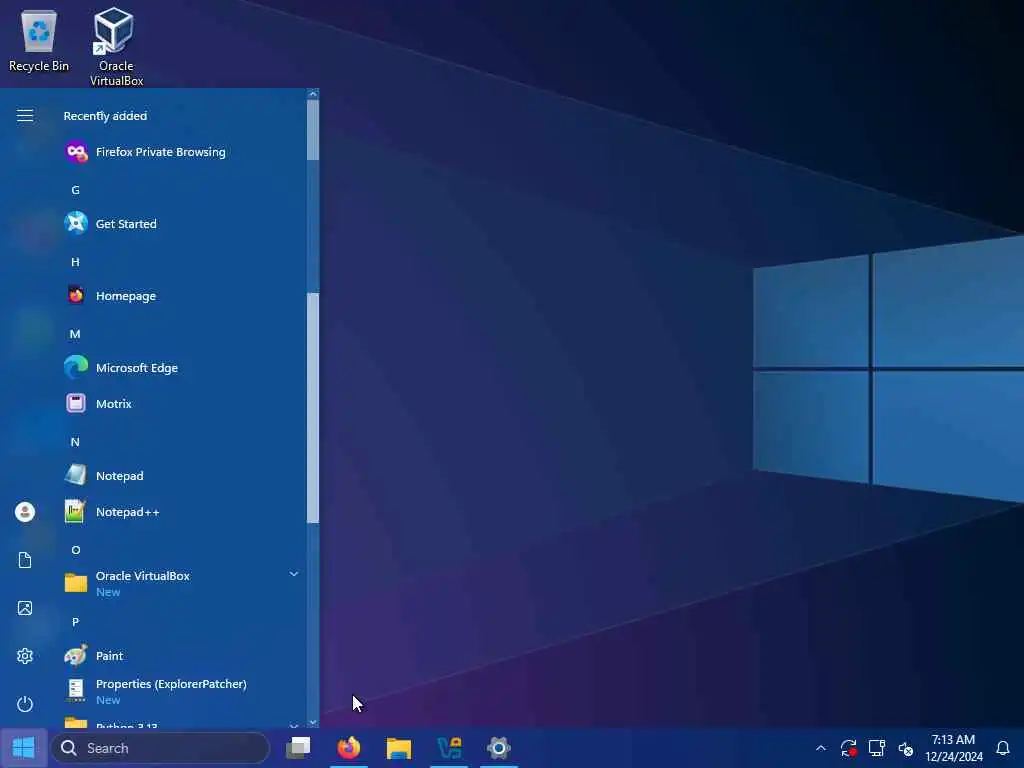Open the Recycle Bin desktop icon

39,40
